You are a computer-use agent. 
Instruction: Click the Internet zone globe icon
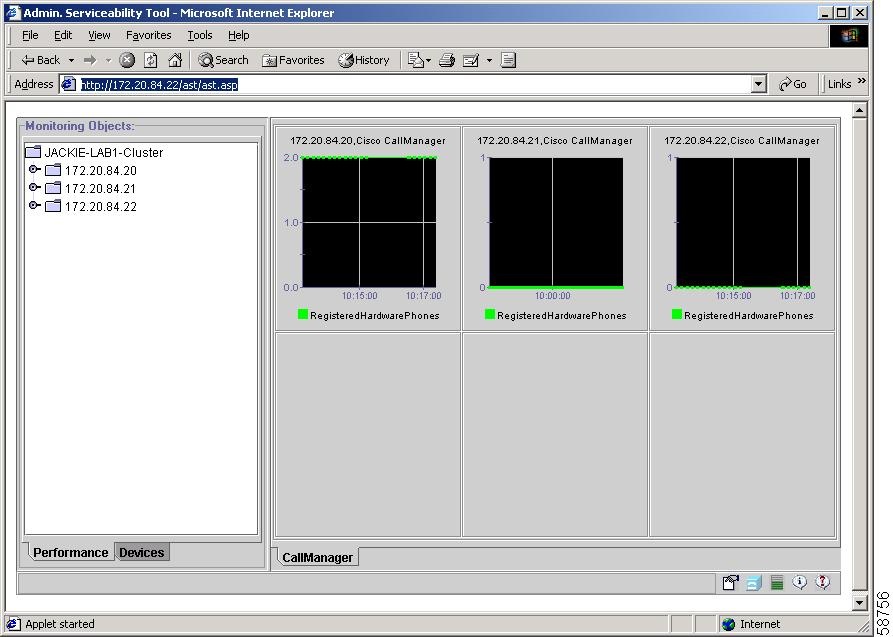[728, 624]
